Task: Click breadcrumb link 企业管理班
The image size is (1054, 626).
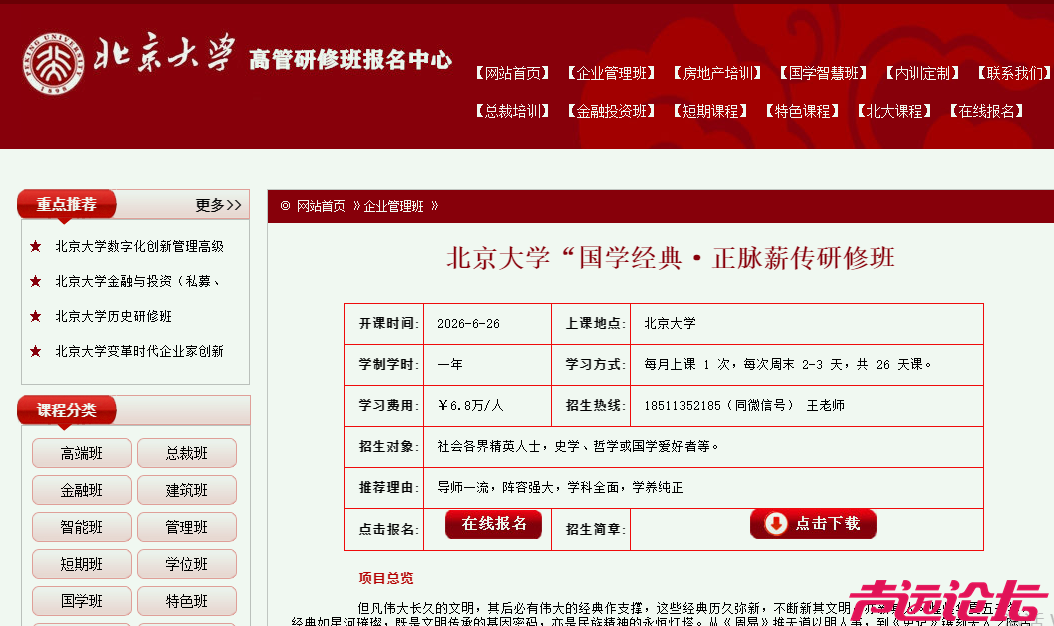Action: click(x=393, y=206)
